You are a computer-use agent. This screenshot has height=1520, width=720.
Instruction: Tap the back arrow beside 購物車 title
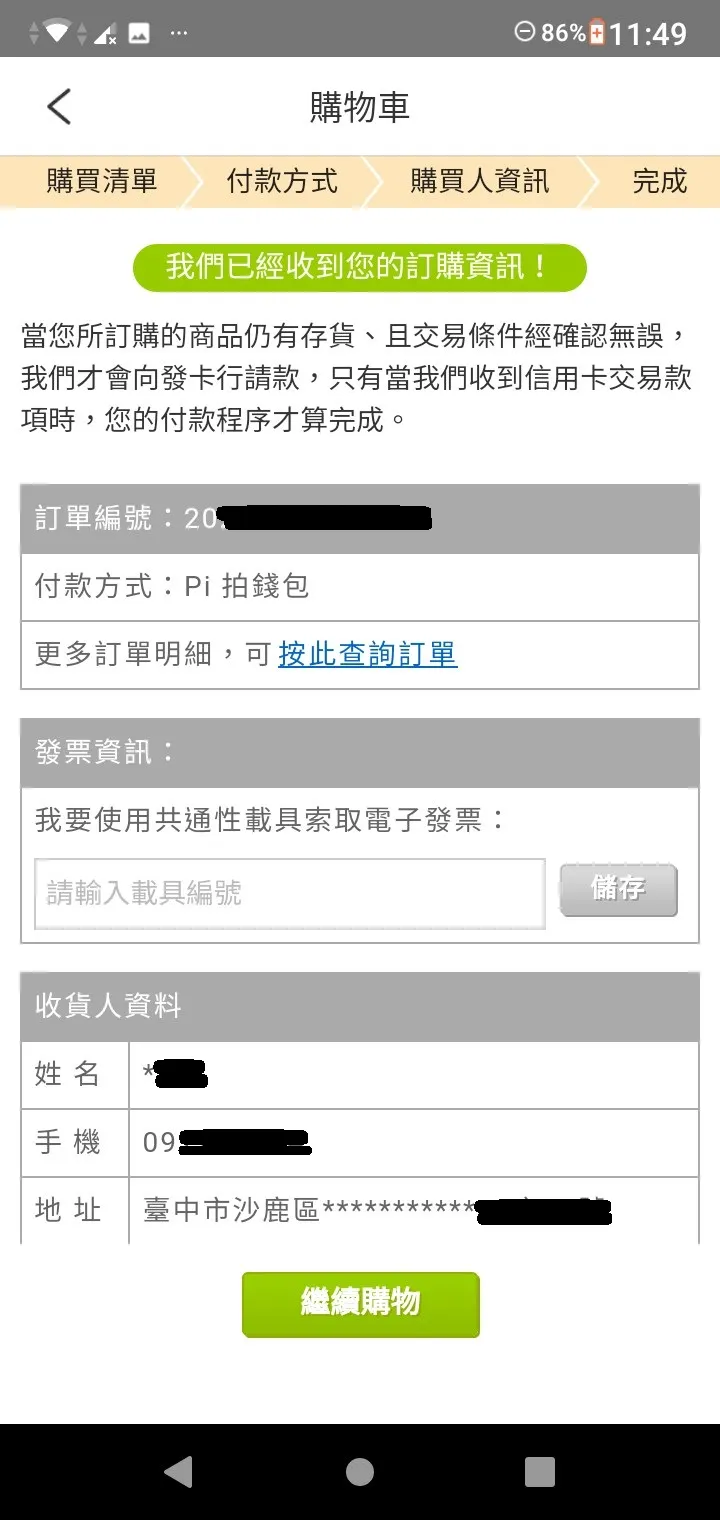pyautogui.click(x=58, y=105)
